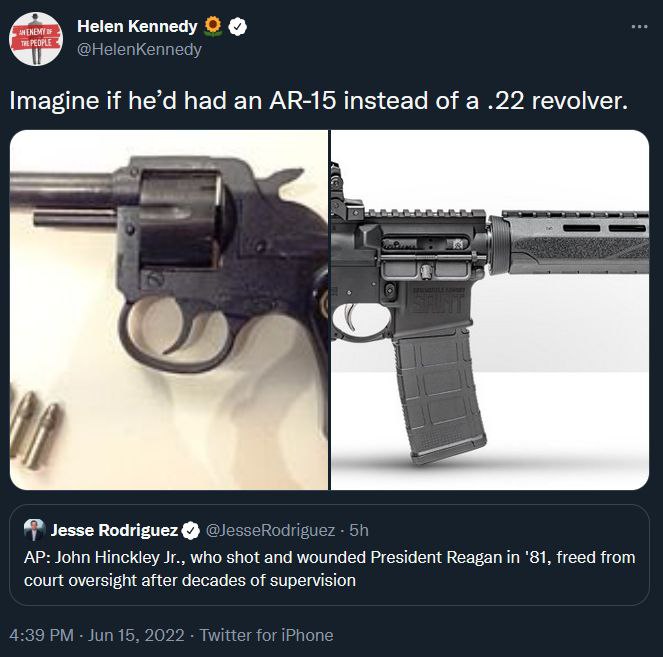The height and width of the screenshot is (657, 663).
Task: Click Jesse Rodriguez's verified checkmark
Action: [190, 530]
